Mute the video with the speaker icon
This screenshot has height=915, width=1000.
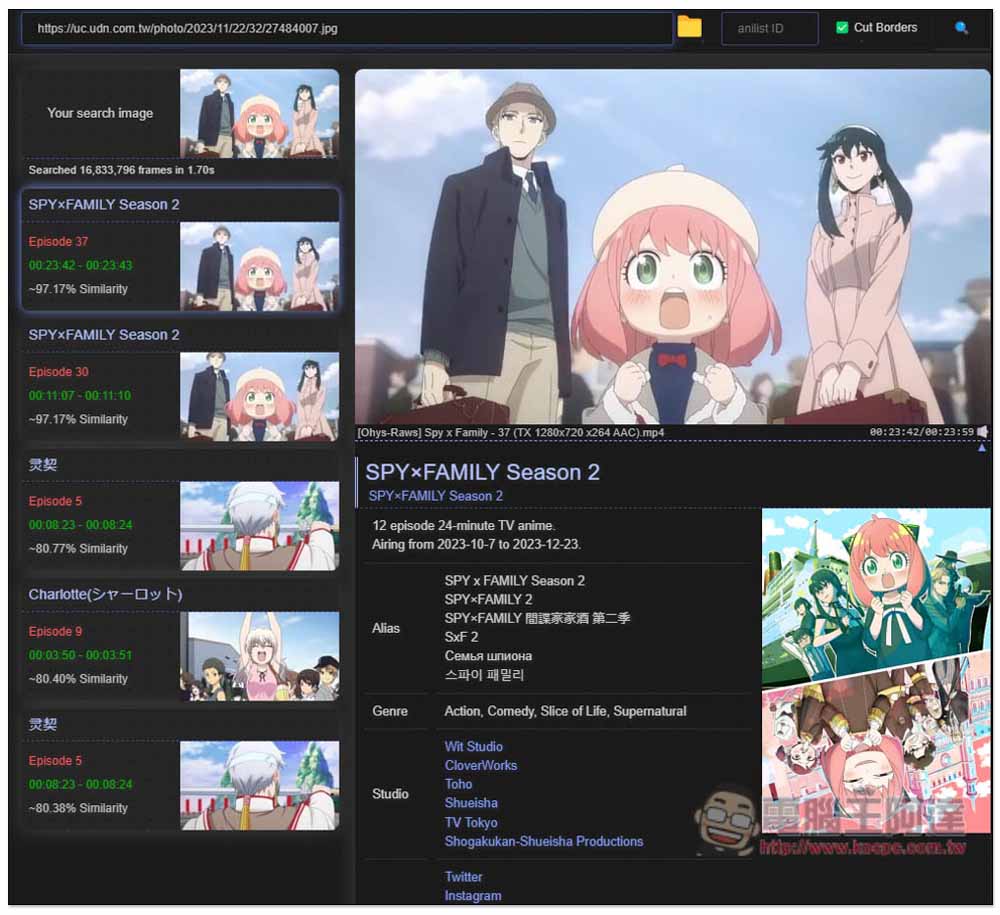[x=983, y=432]
